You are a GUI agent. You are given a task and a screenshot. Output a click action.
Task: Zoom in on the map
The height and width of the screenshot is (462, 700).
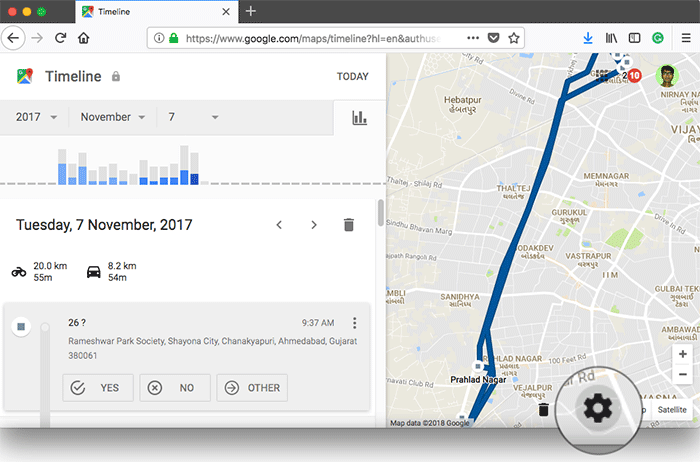[x=683, y=354]
